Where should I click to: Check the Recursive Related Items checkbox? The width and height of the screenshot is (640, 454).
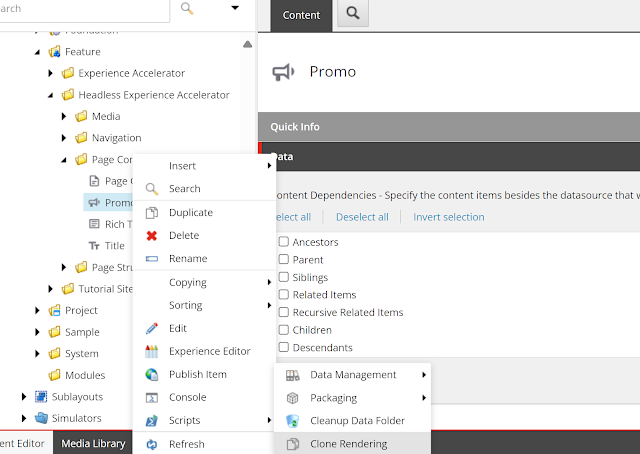pos(284,312)
